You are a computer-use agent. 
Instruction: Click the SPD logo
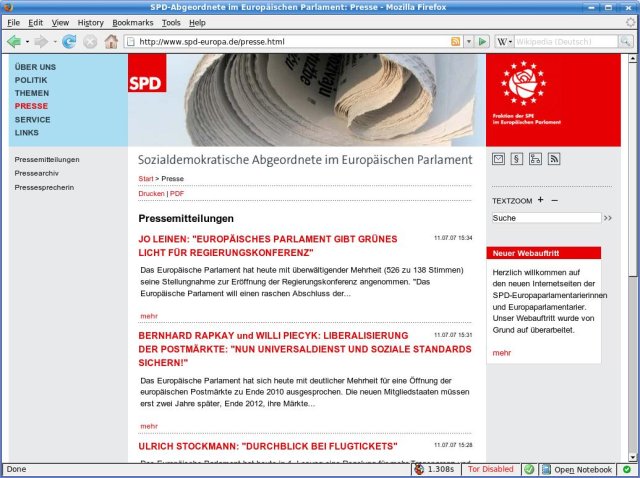[147, 73]
